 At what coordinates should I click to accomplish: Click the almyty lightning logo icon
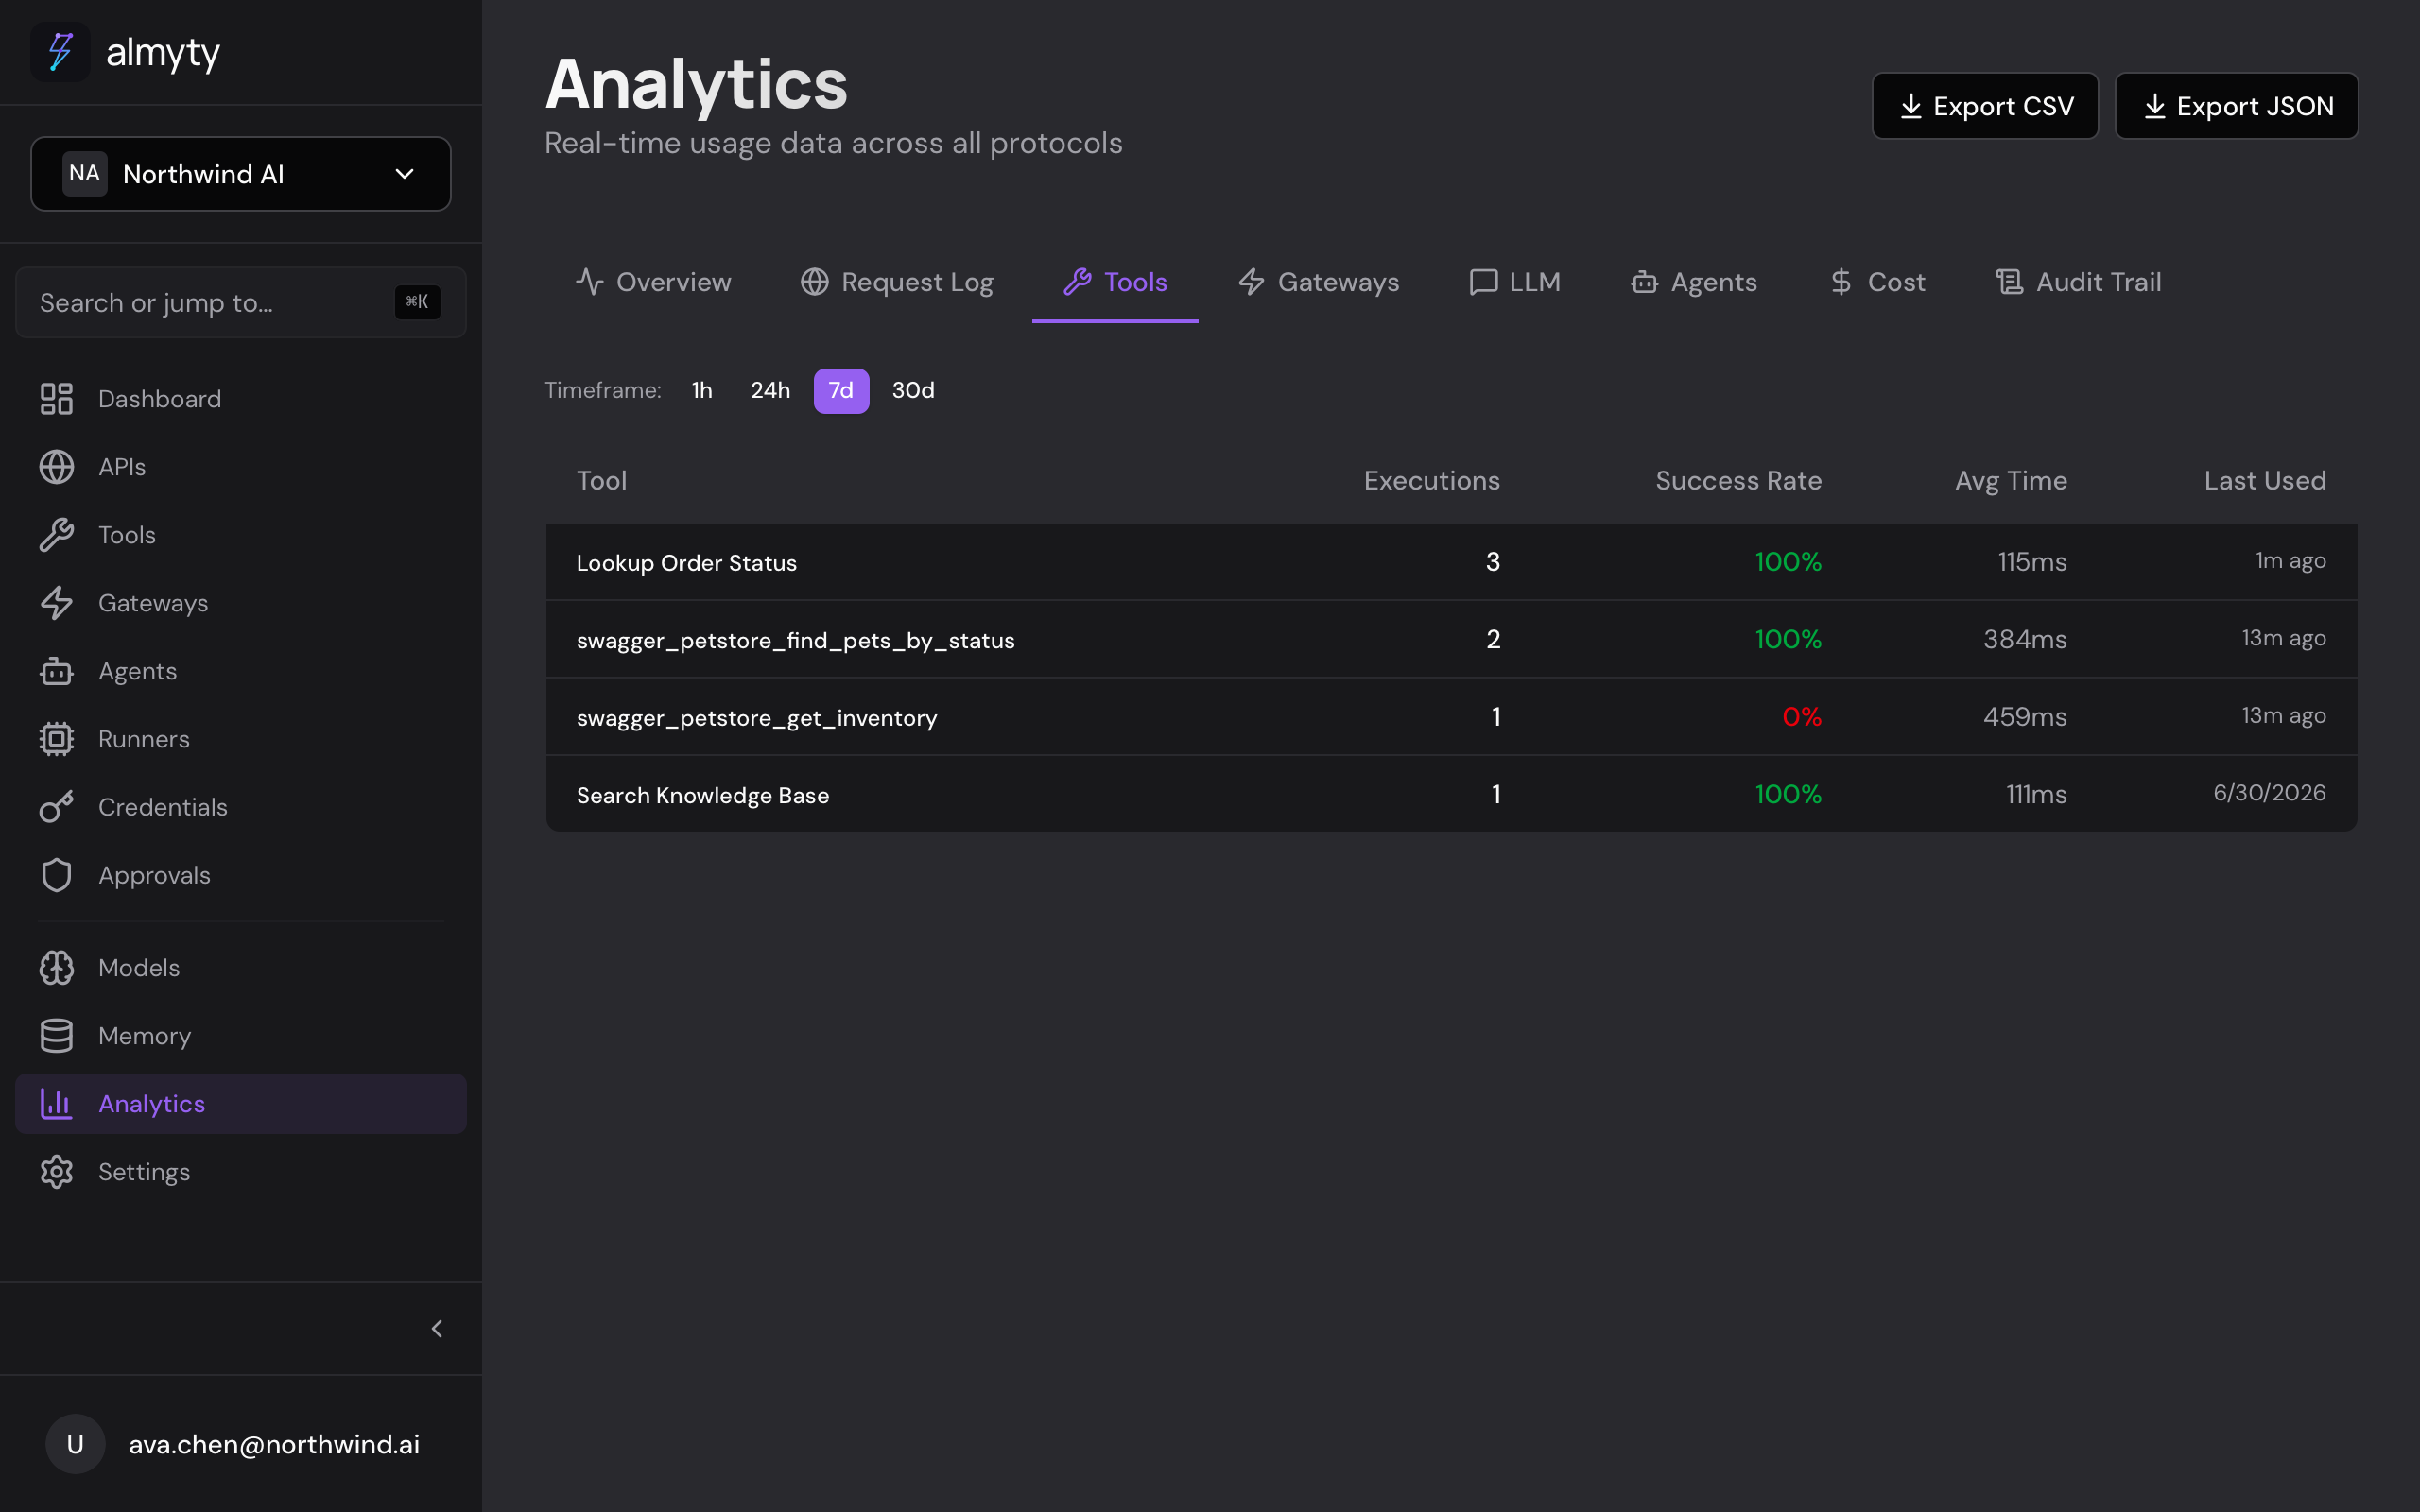point(60,52)
